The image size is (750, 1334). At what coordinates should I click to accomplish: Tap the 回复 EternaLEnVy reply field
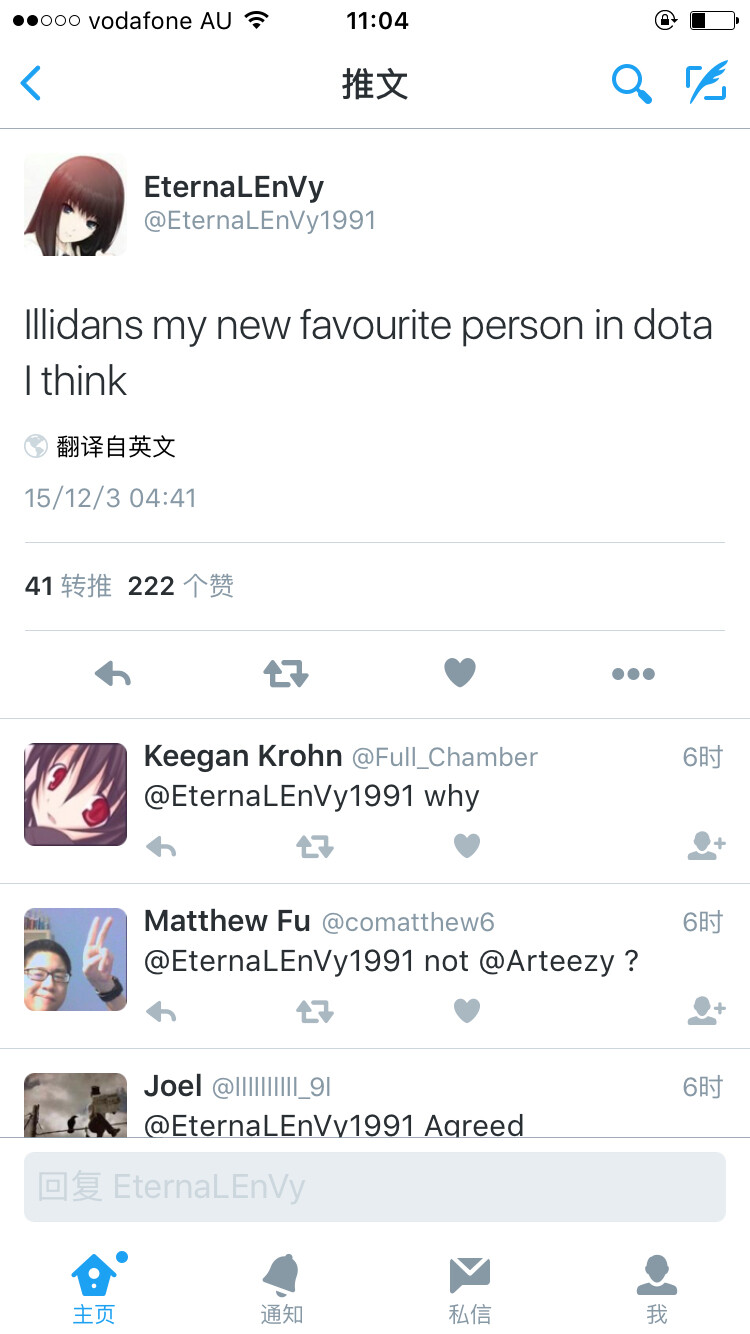[x=375, y=1187]
